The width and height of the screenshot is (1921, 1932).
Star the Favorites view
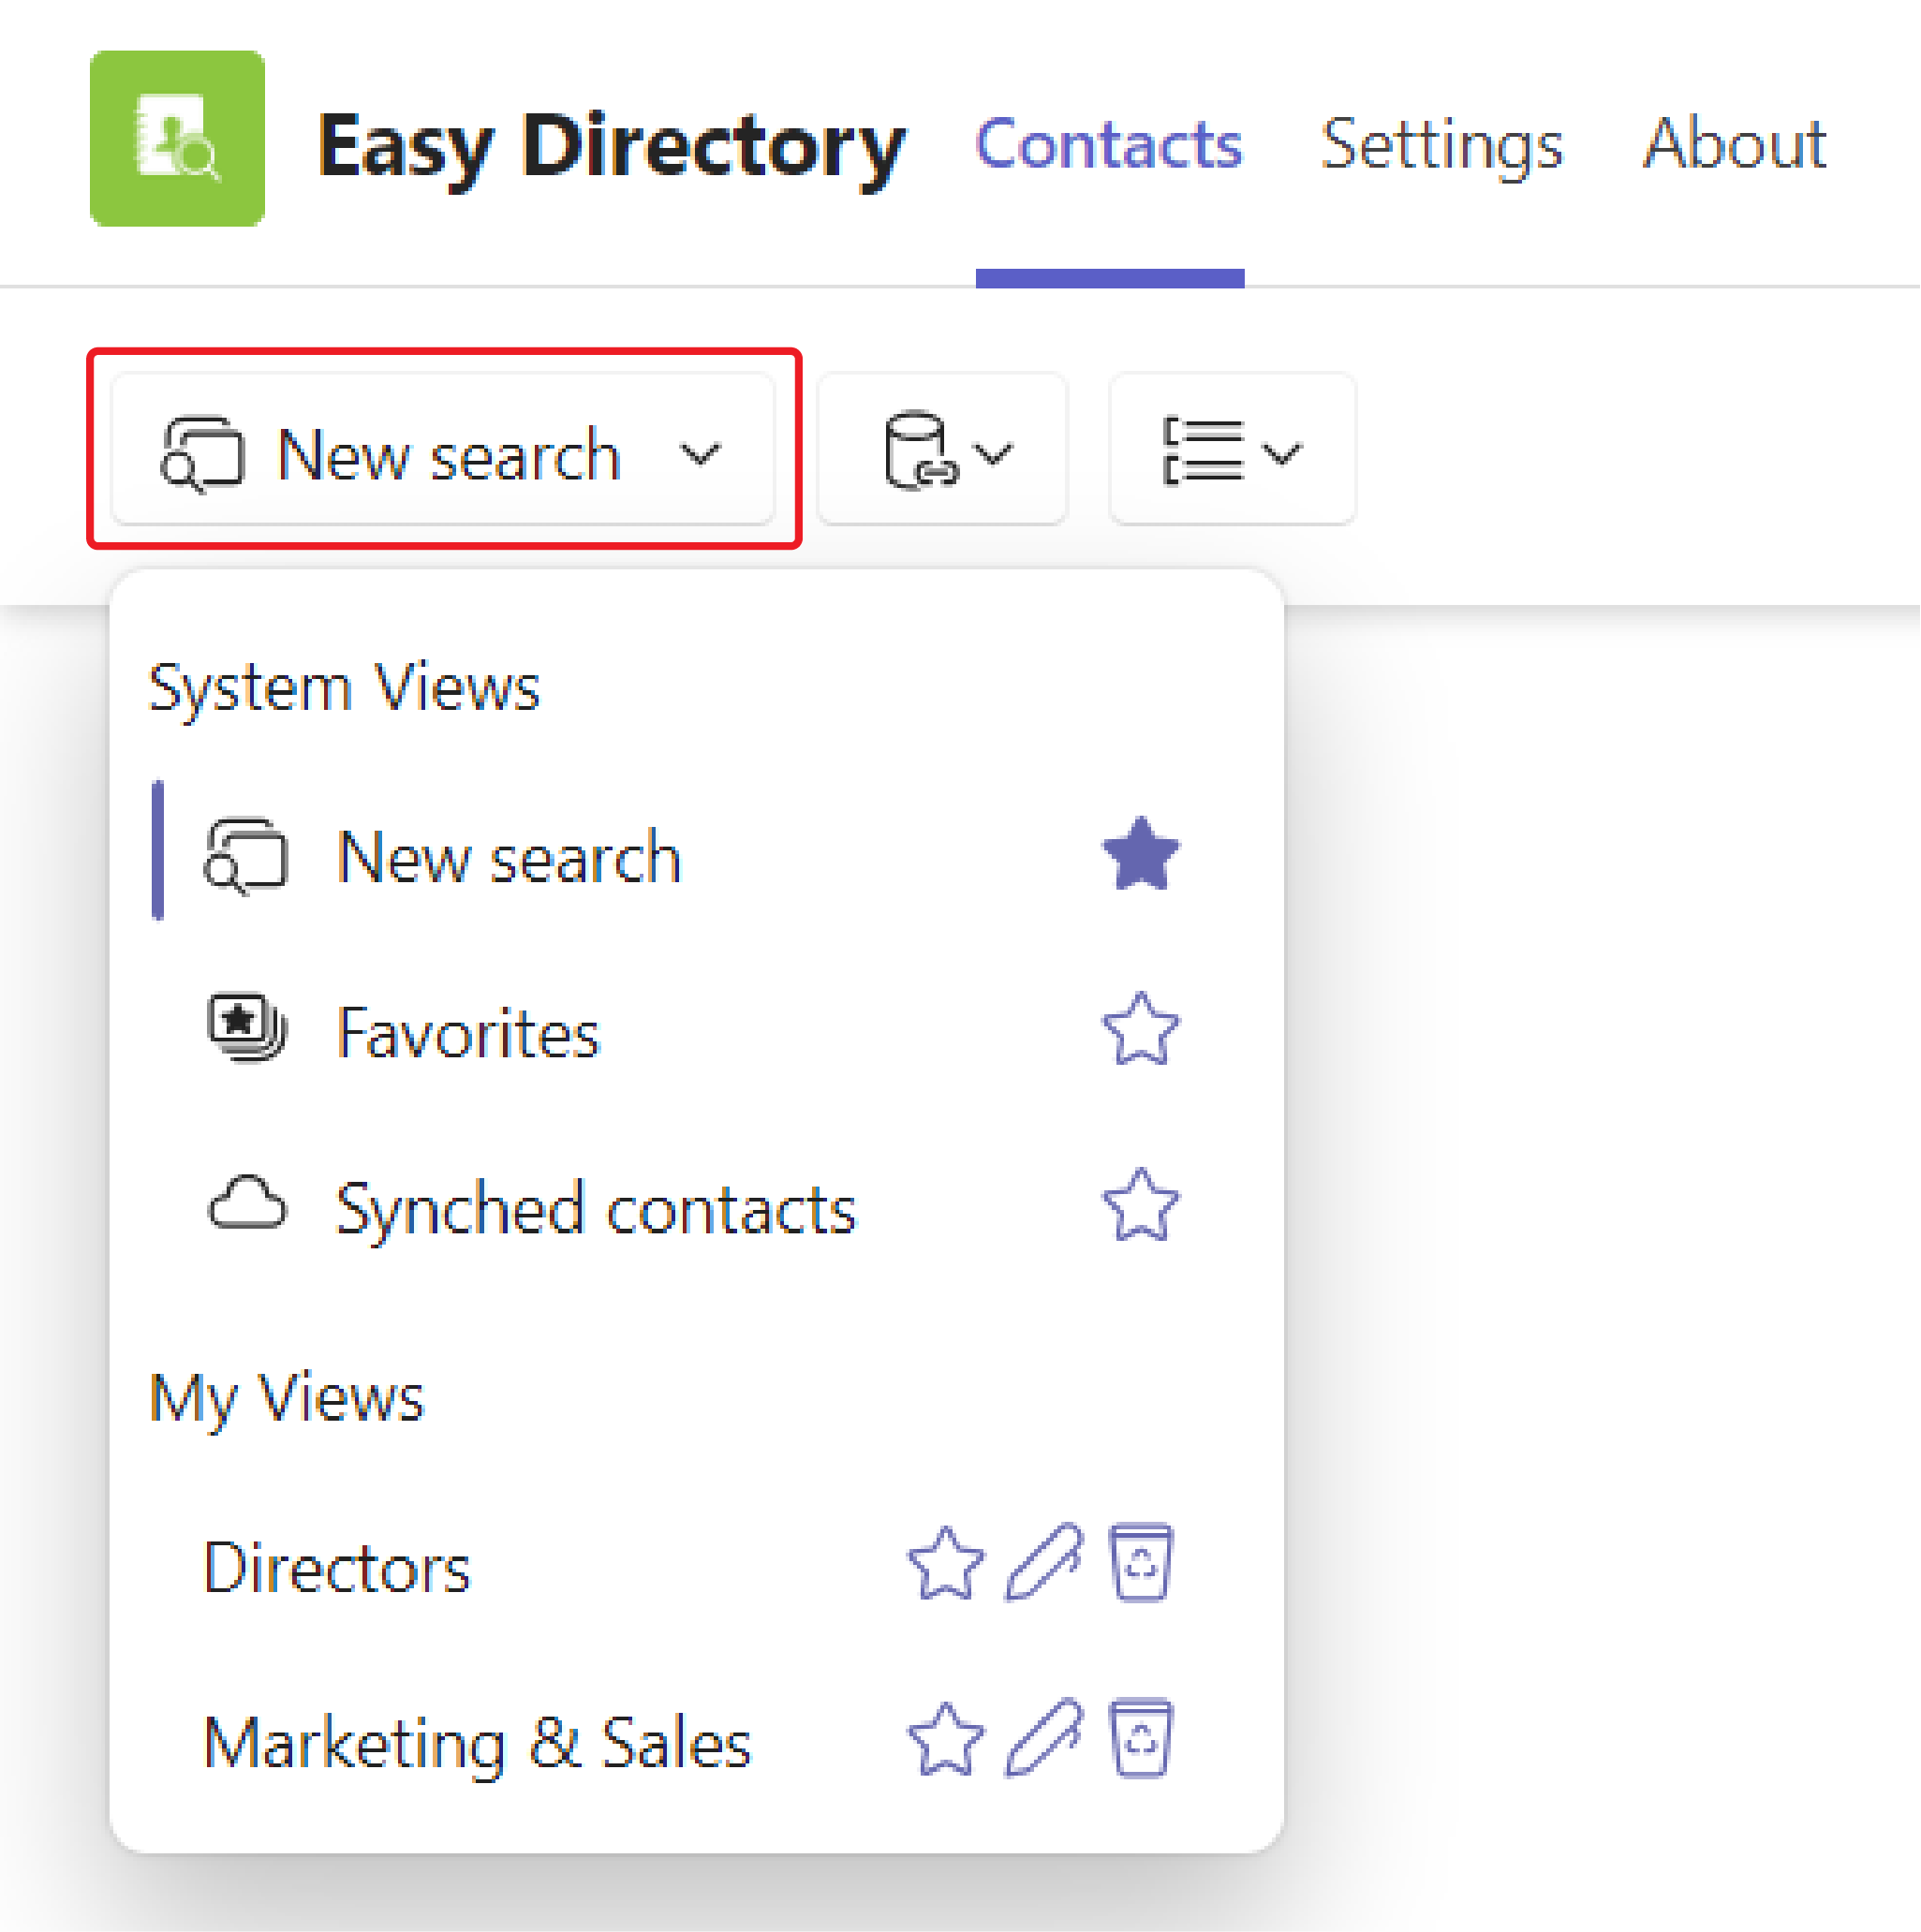(1141, 1029)
